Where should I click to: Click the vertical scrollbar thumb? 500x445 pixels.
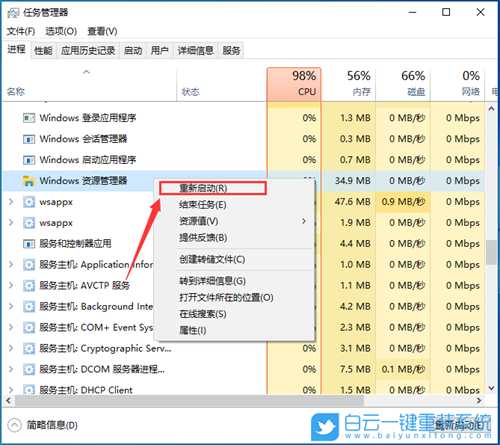pos(491,252)
